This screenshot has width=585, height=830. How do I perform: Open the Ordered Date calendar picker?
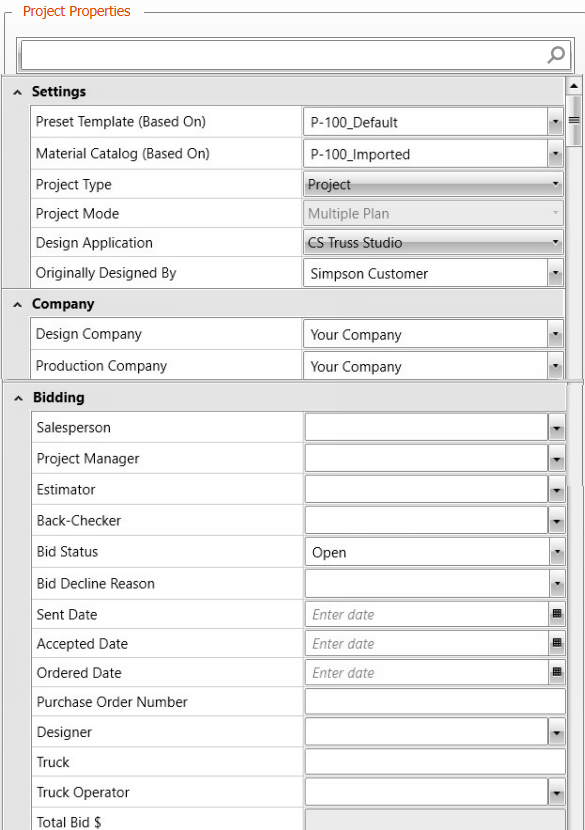[556, 672]
